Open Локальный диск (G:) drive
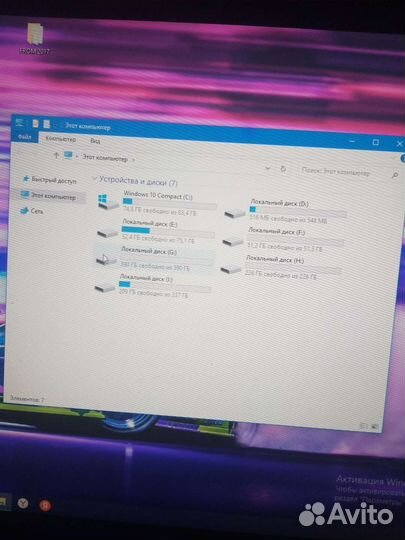405x540 pixels. point(155,259)
